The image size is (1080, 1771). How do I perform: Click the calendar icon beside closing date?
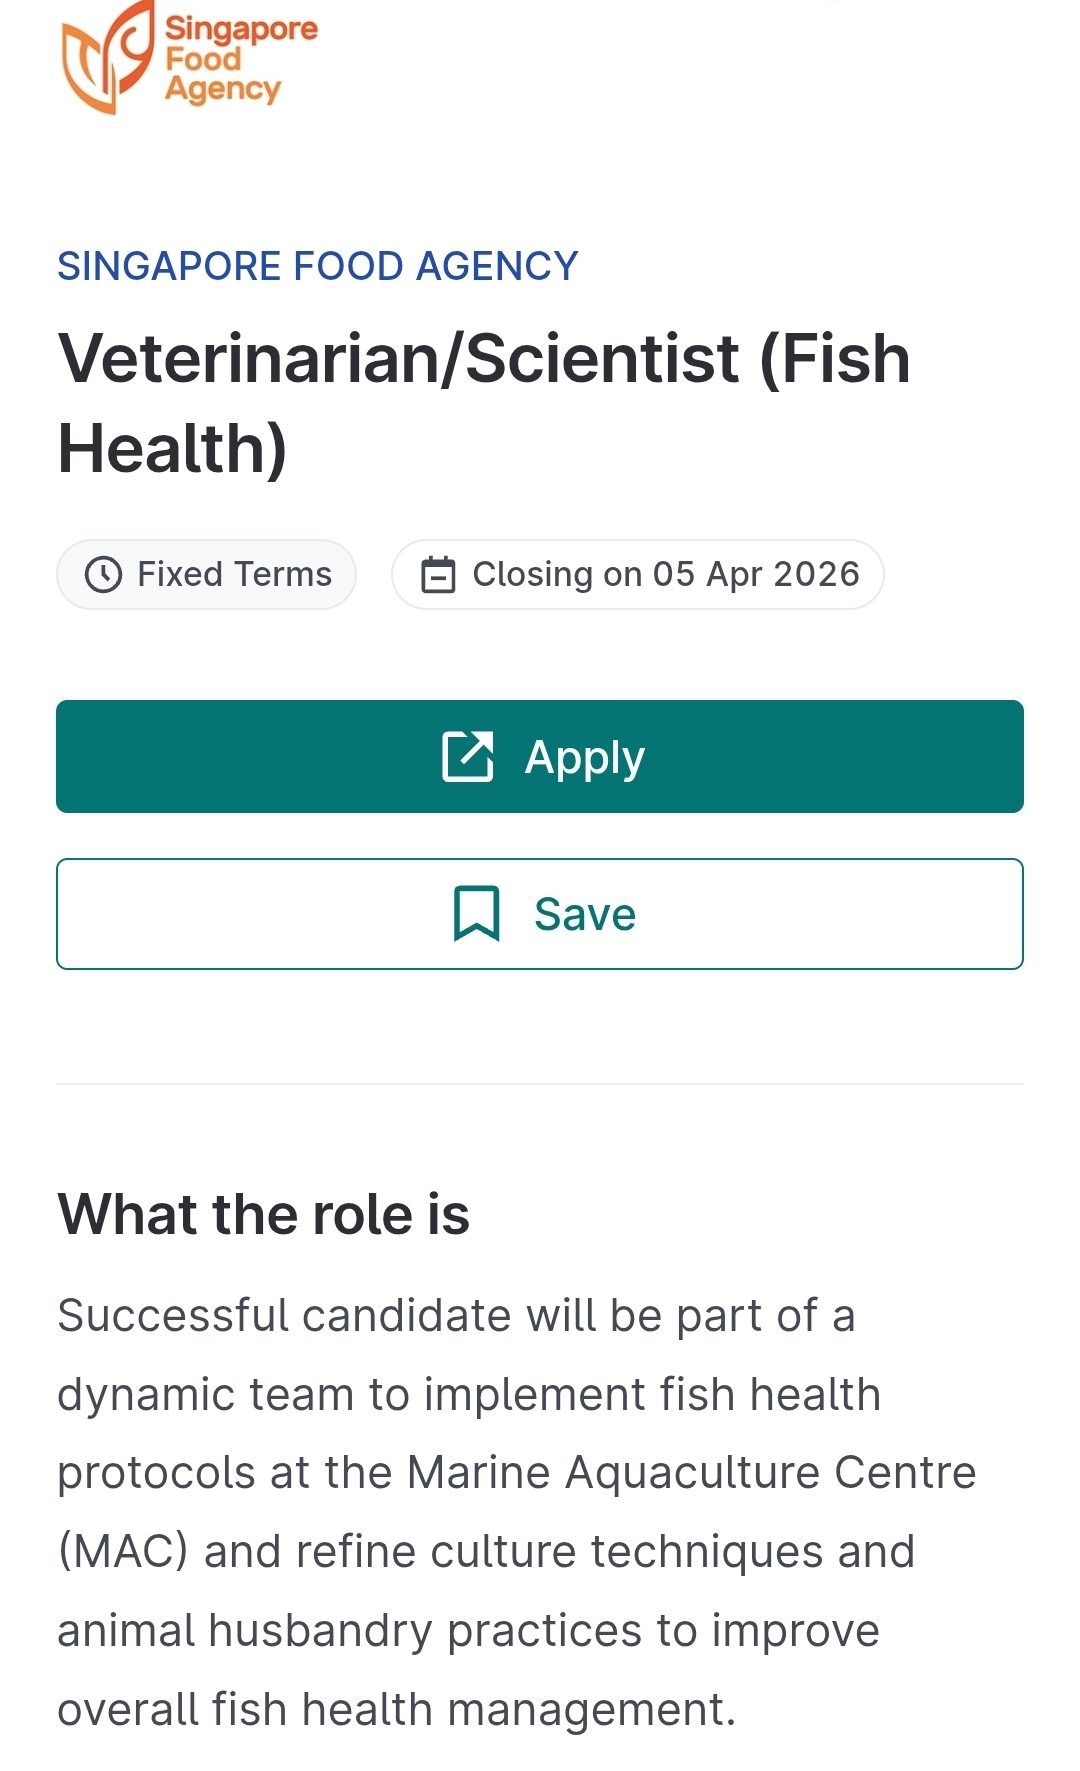[438, 575]
